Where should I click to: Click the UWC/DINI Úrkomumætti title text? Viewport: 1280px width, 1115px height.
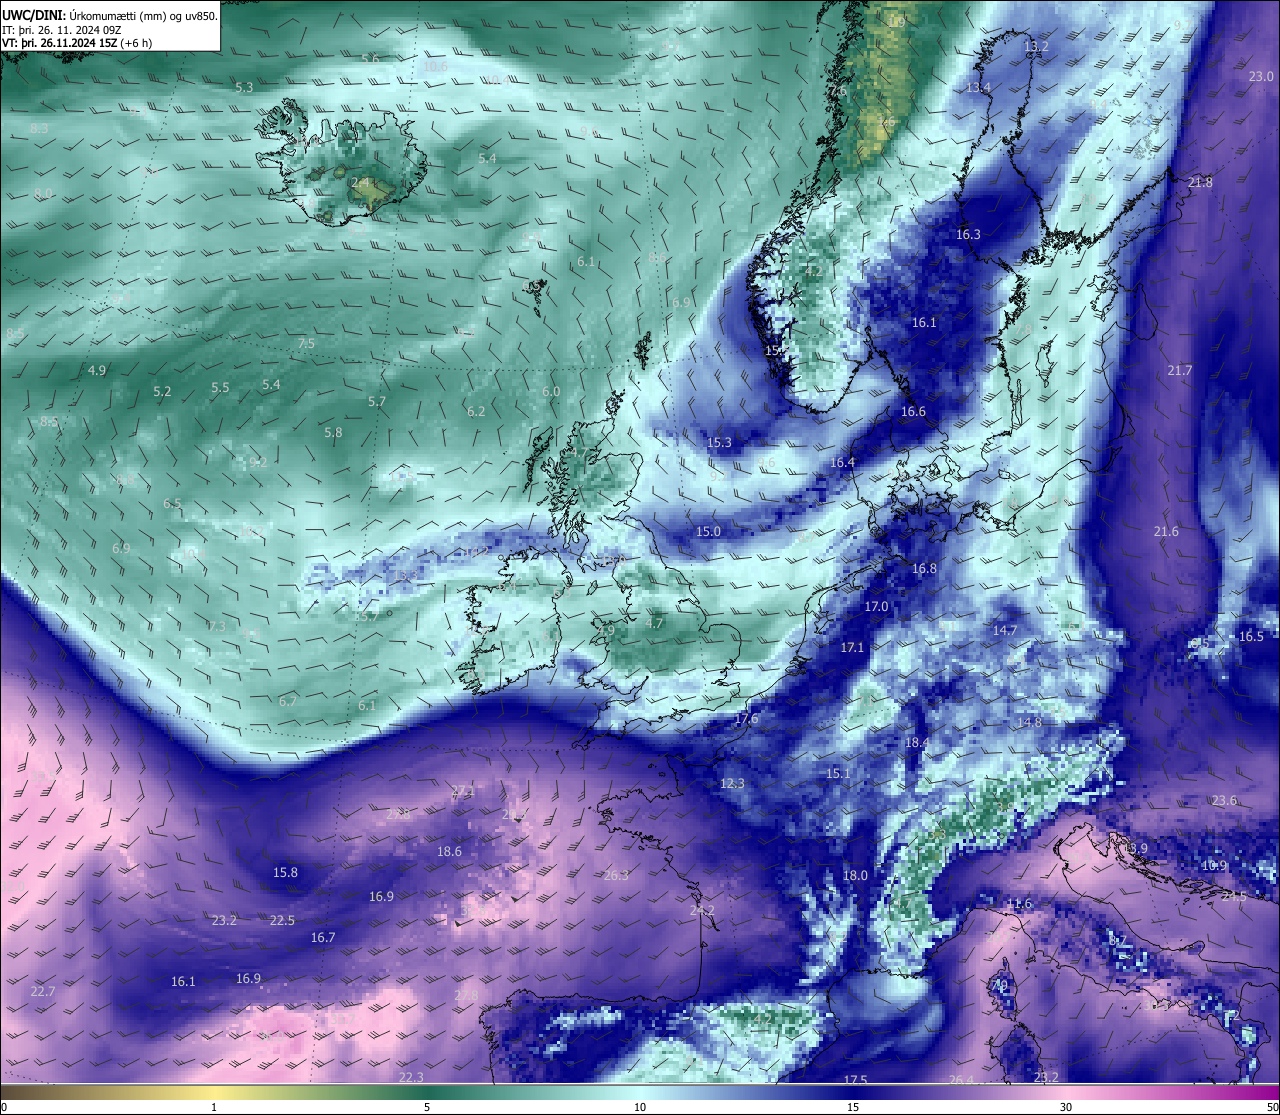[110, 16]
